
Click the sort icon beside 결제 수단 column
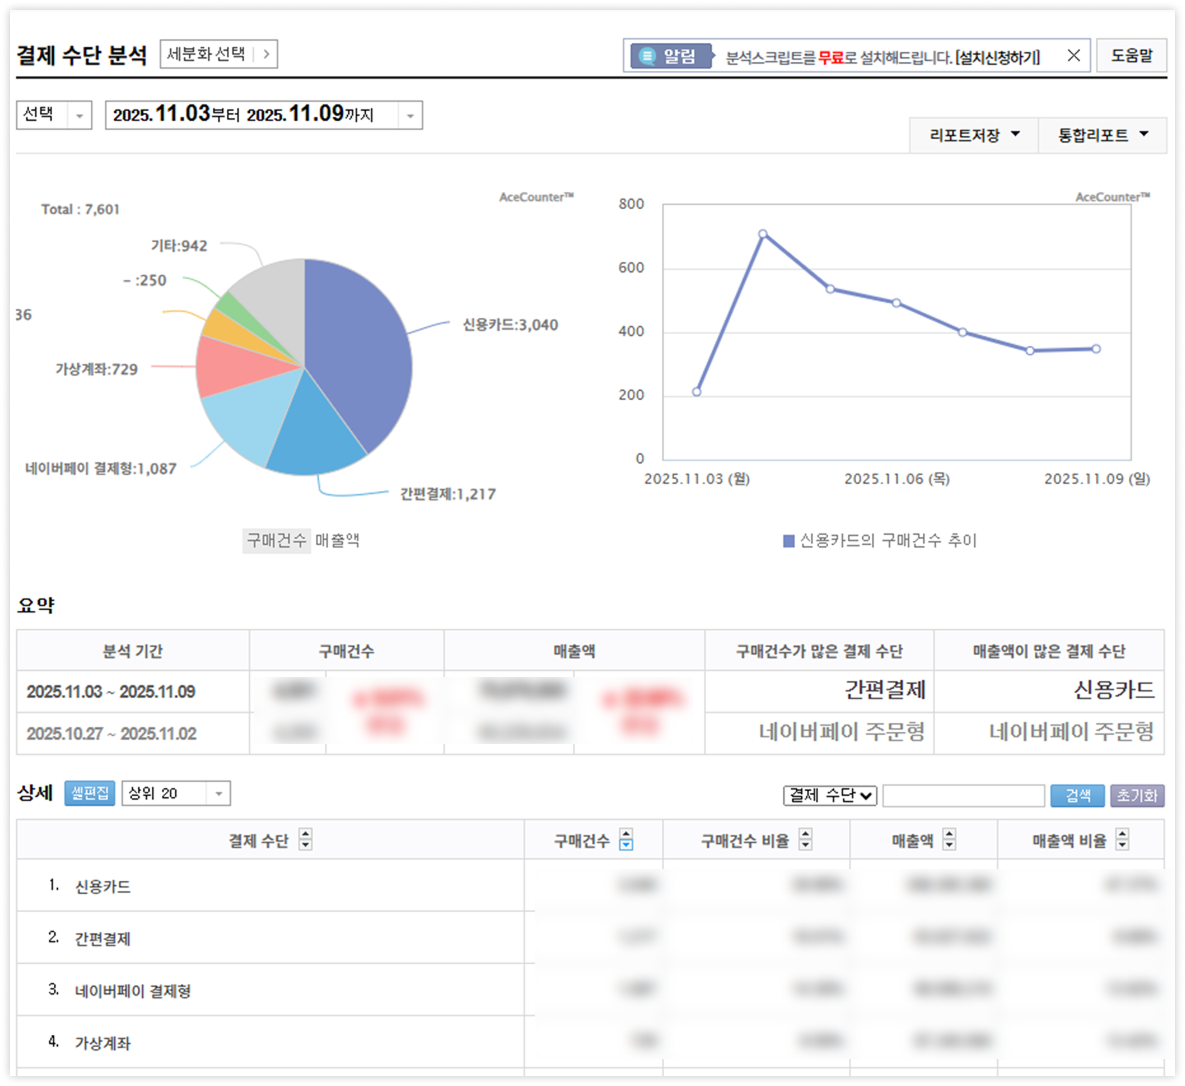306,840
